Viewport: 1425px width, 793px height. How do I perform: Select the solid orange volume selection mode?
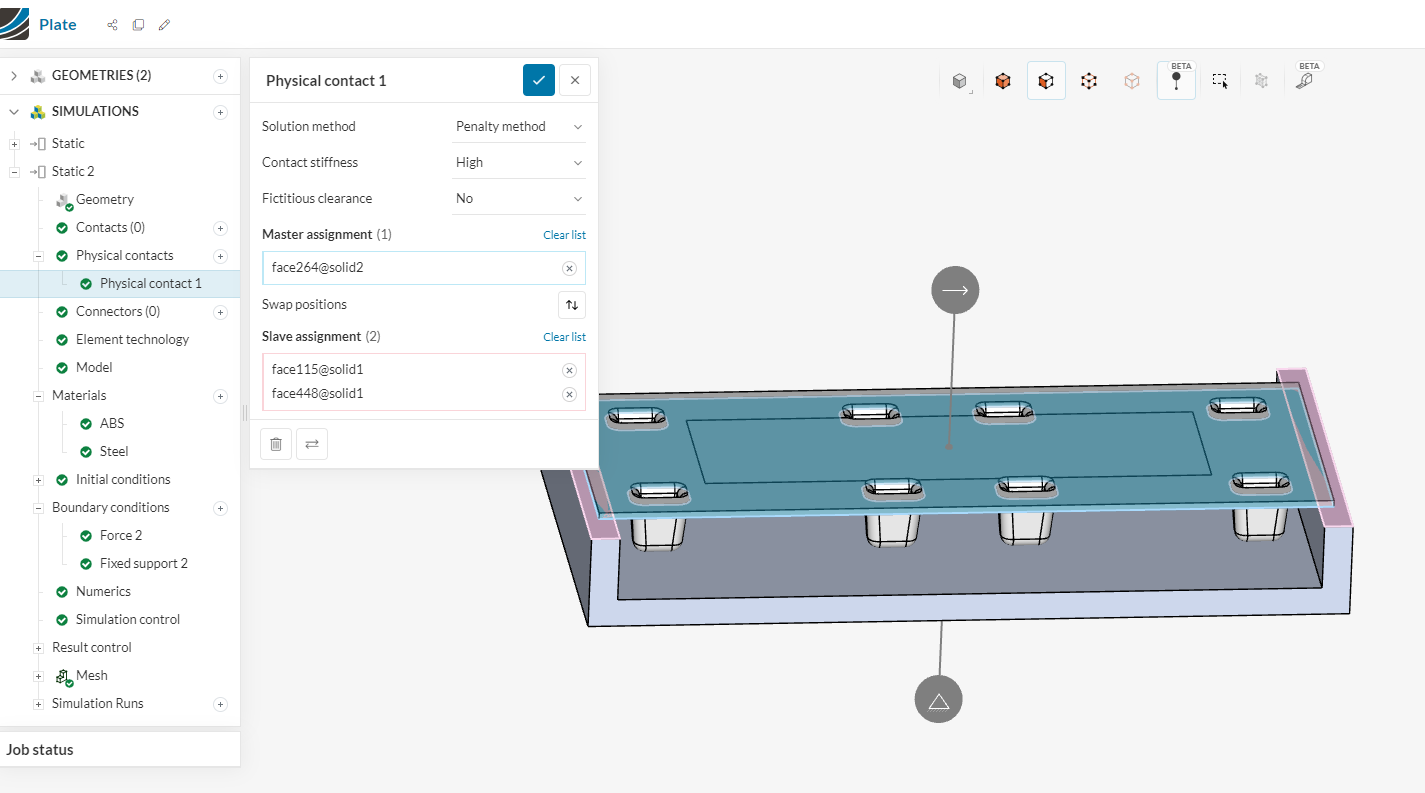coord(1003,81)
